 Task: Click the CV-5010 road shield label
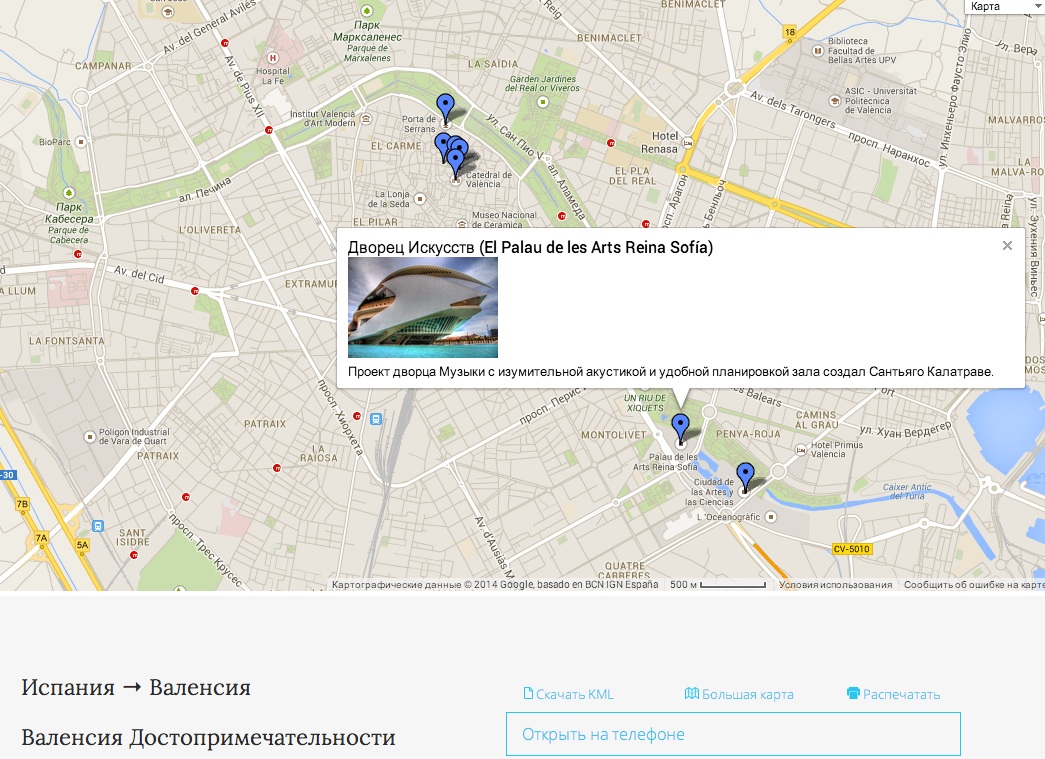pyautogui.click(x=852, y=549)
